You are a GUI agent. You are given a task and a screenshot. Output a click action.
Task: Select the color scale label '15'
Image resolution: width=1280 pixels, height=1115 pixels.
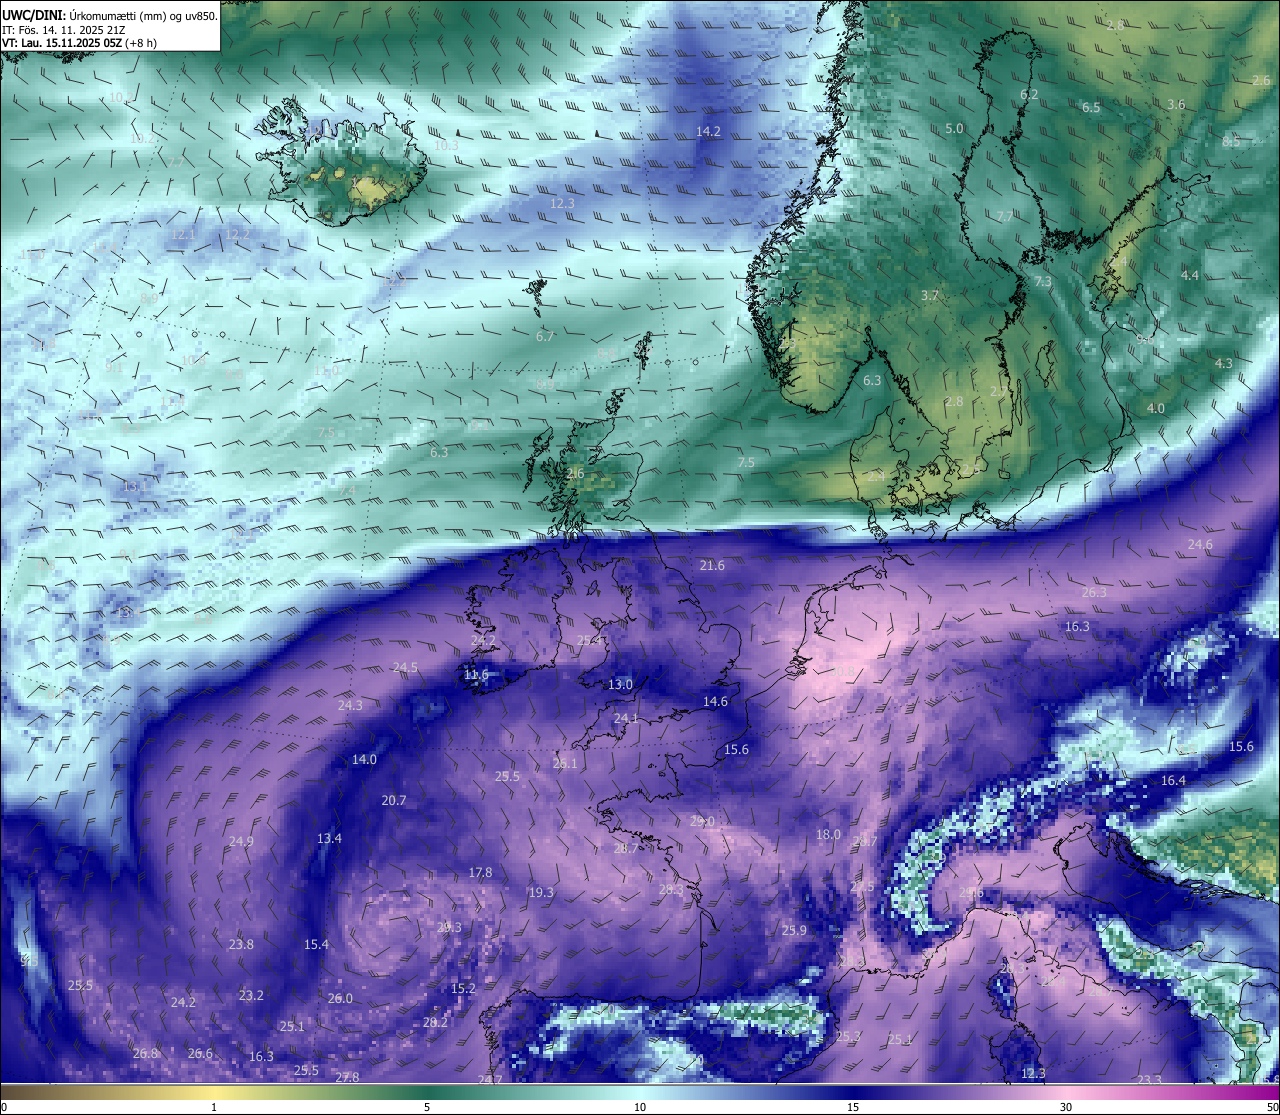click(x=853, y=1107)
